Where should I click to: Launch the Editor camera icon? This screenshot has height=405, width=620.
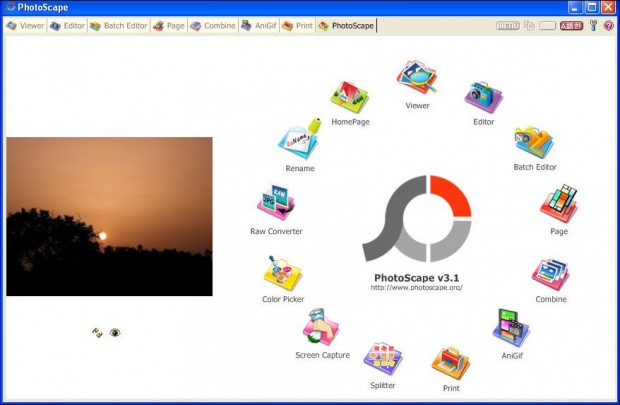[483, 97]
